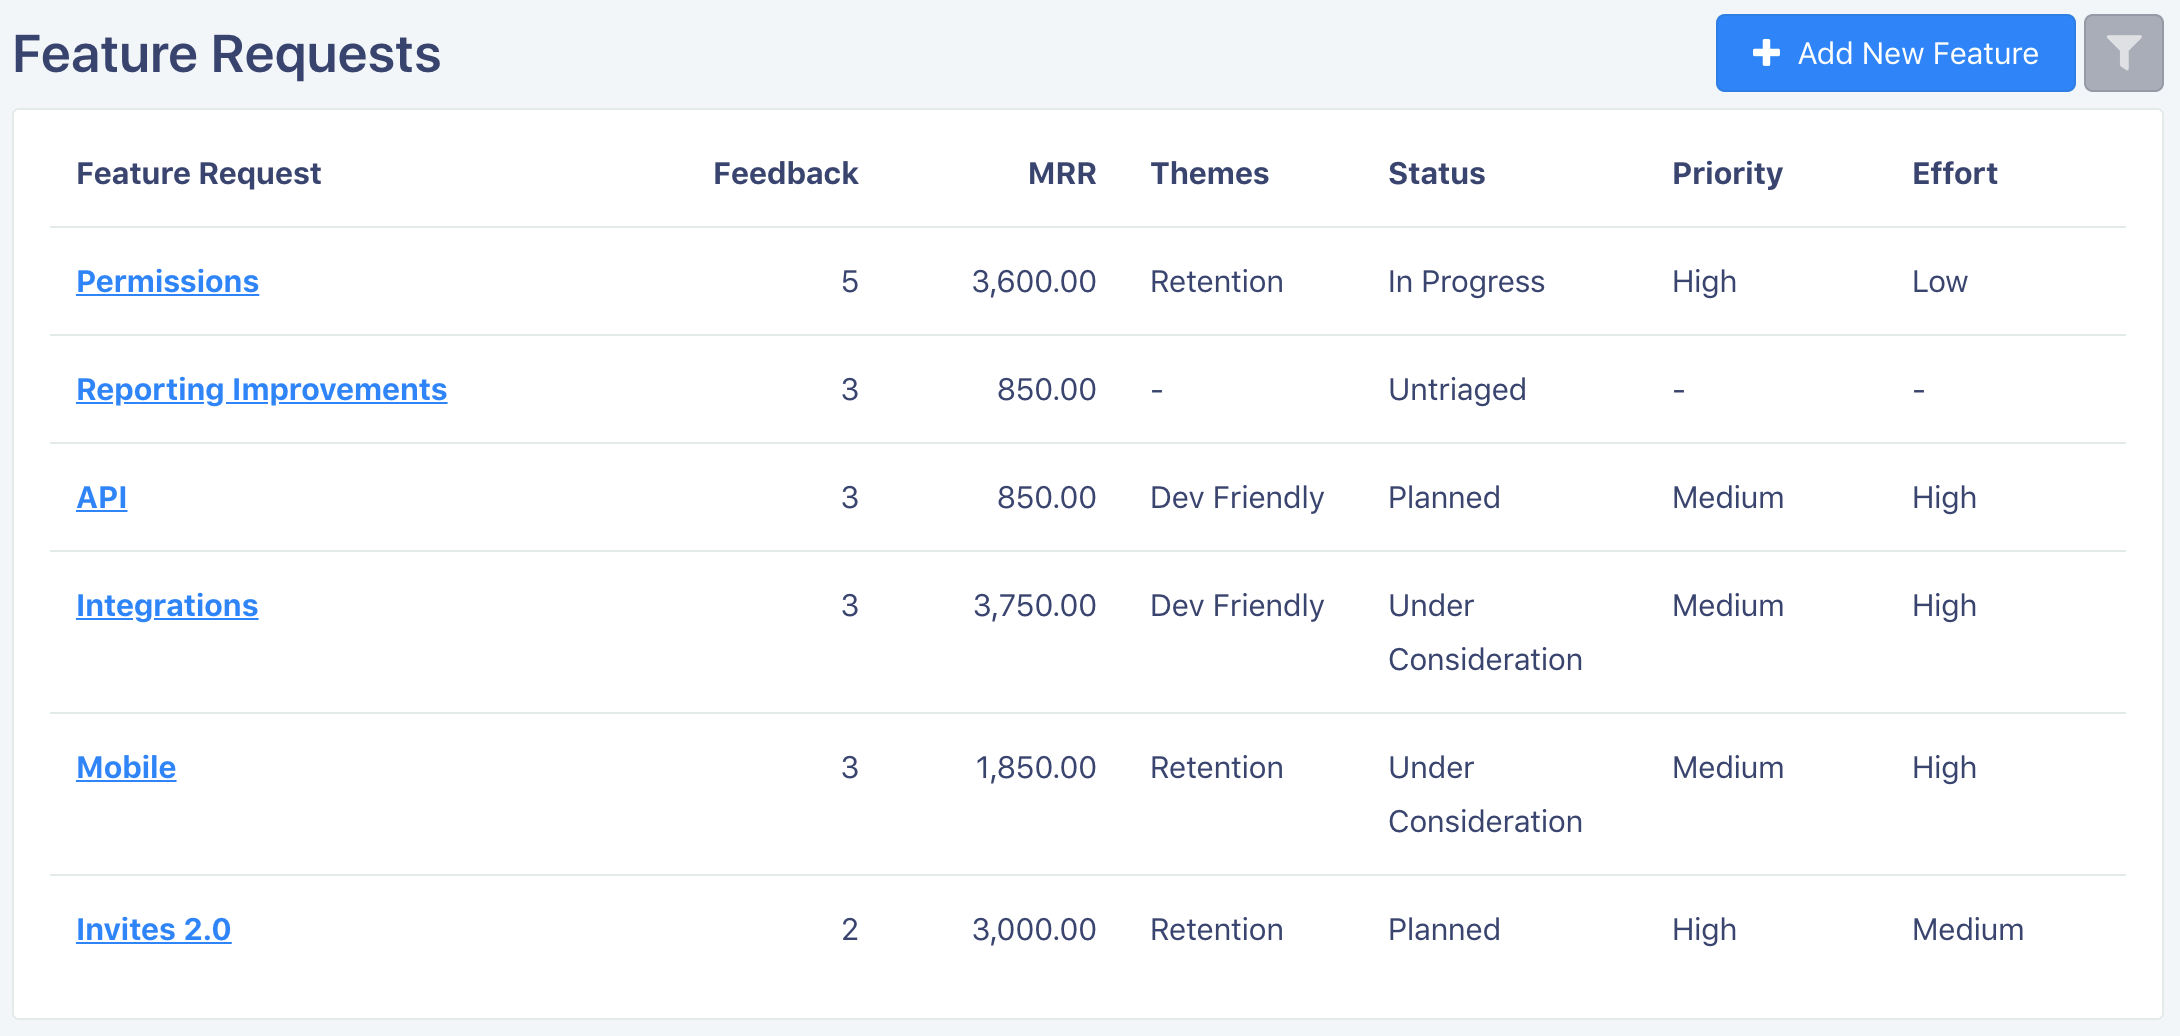Click Low effort in Permissions row
Image resolution: width=2180 pixels, height=1036 pixels.
click(1939, 282)
